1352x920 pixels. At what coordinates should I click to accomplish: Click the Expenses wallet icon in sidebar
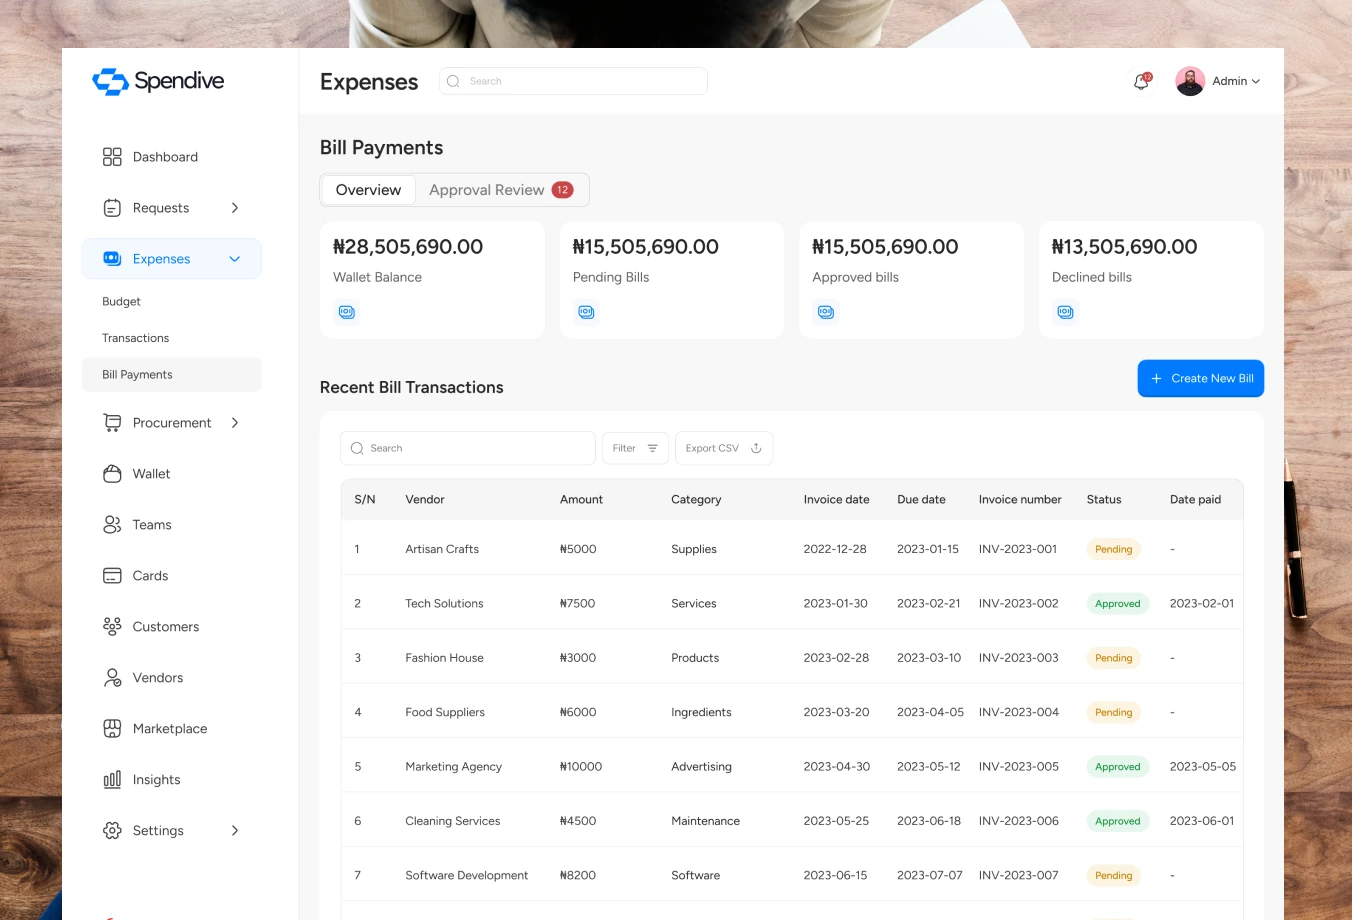(x=112, y=259)
